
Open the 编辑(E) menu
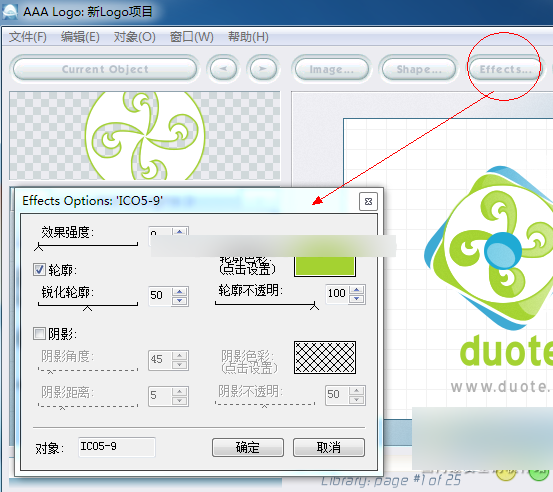click(80, 37)
